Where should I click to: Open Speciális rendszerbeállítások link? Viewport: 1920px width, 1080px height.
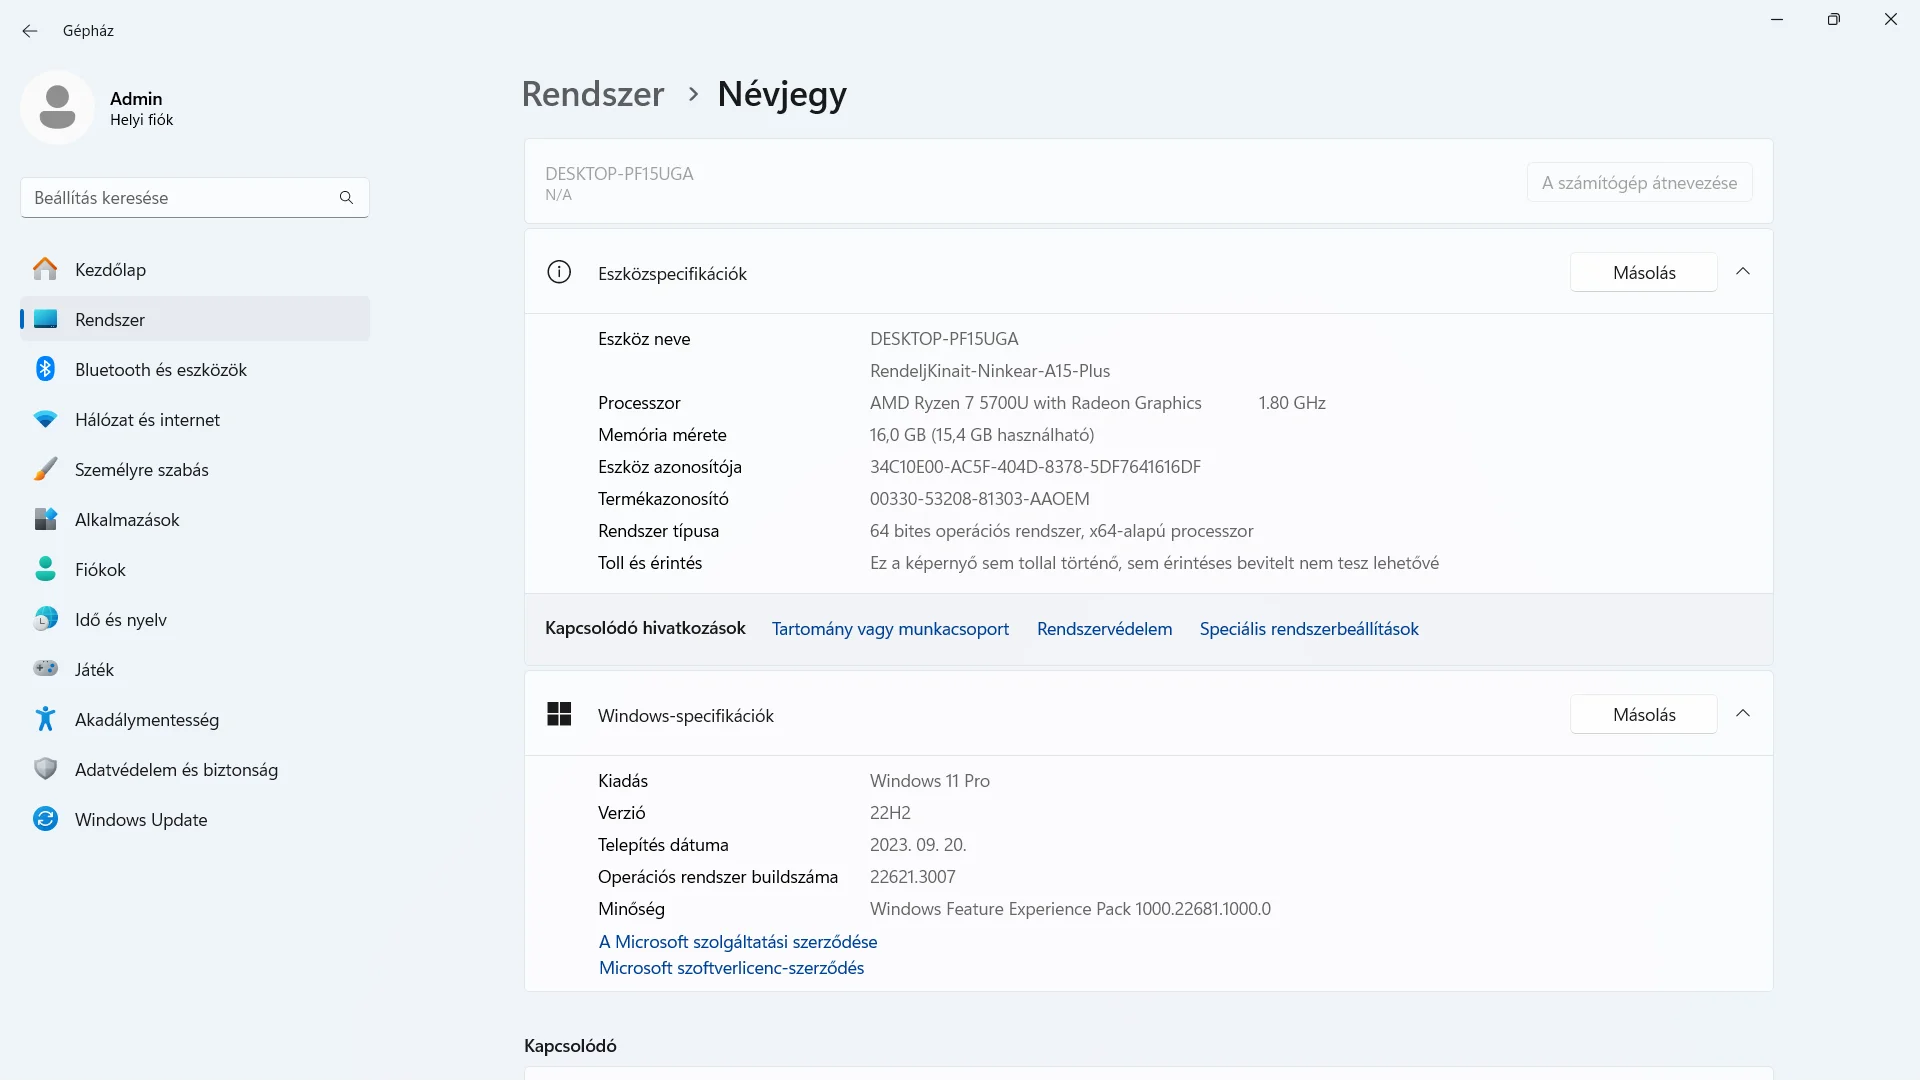[1309, 629]
